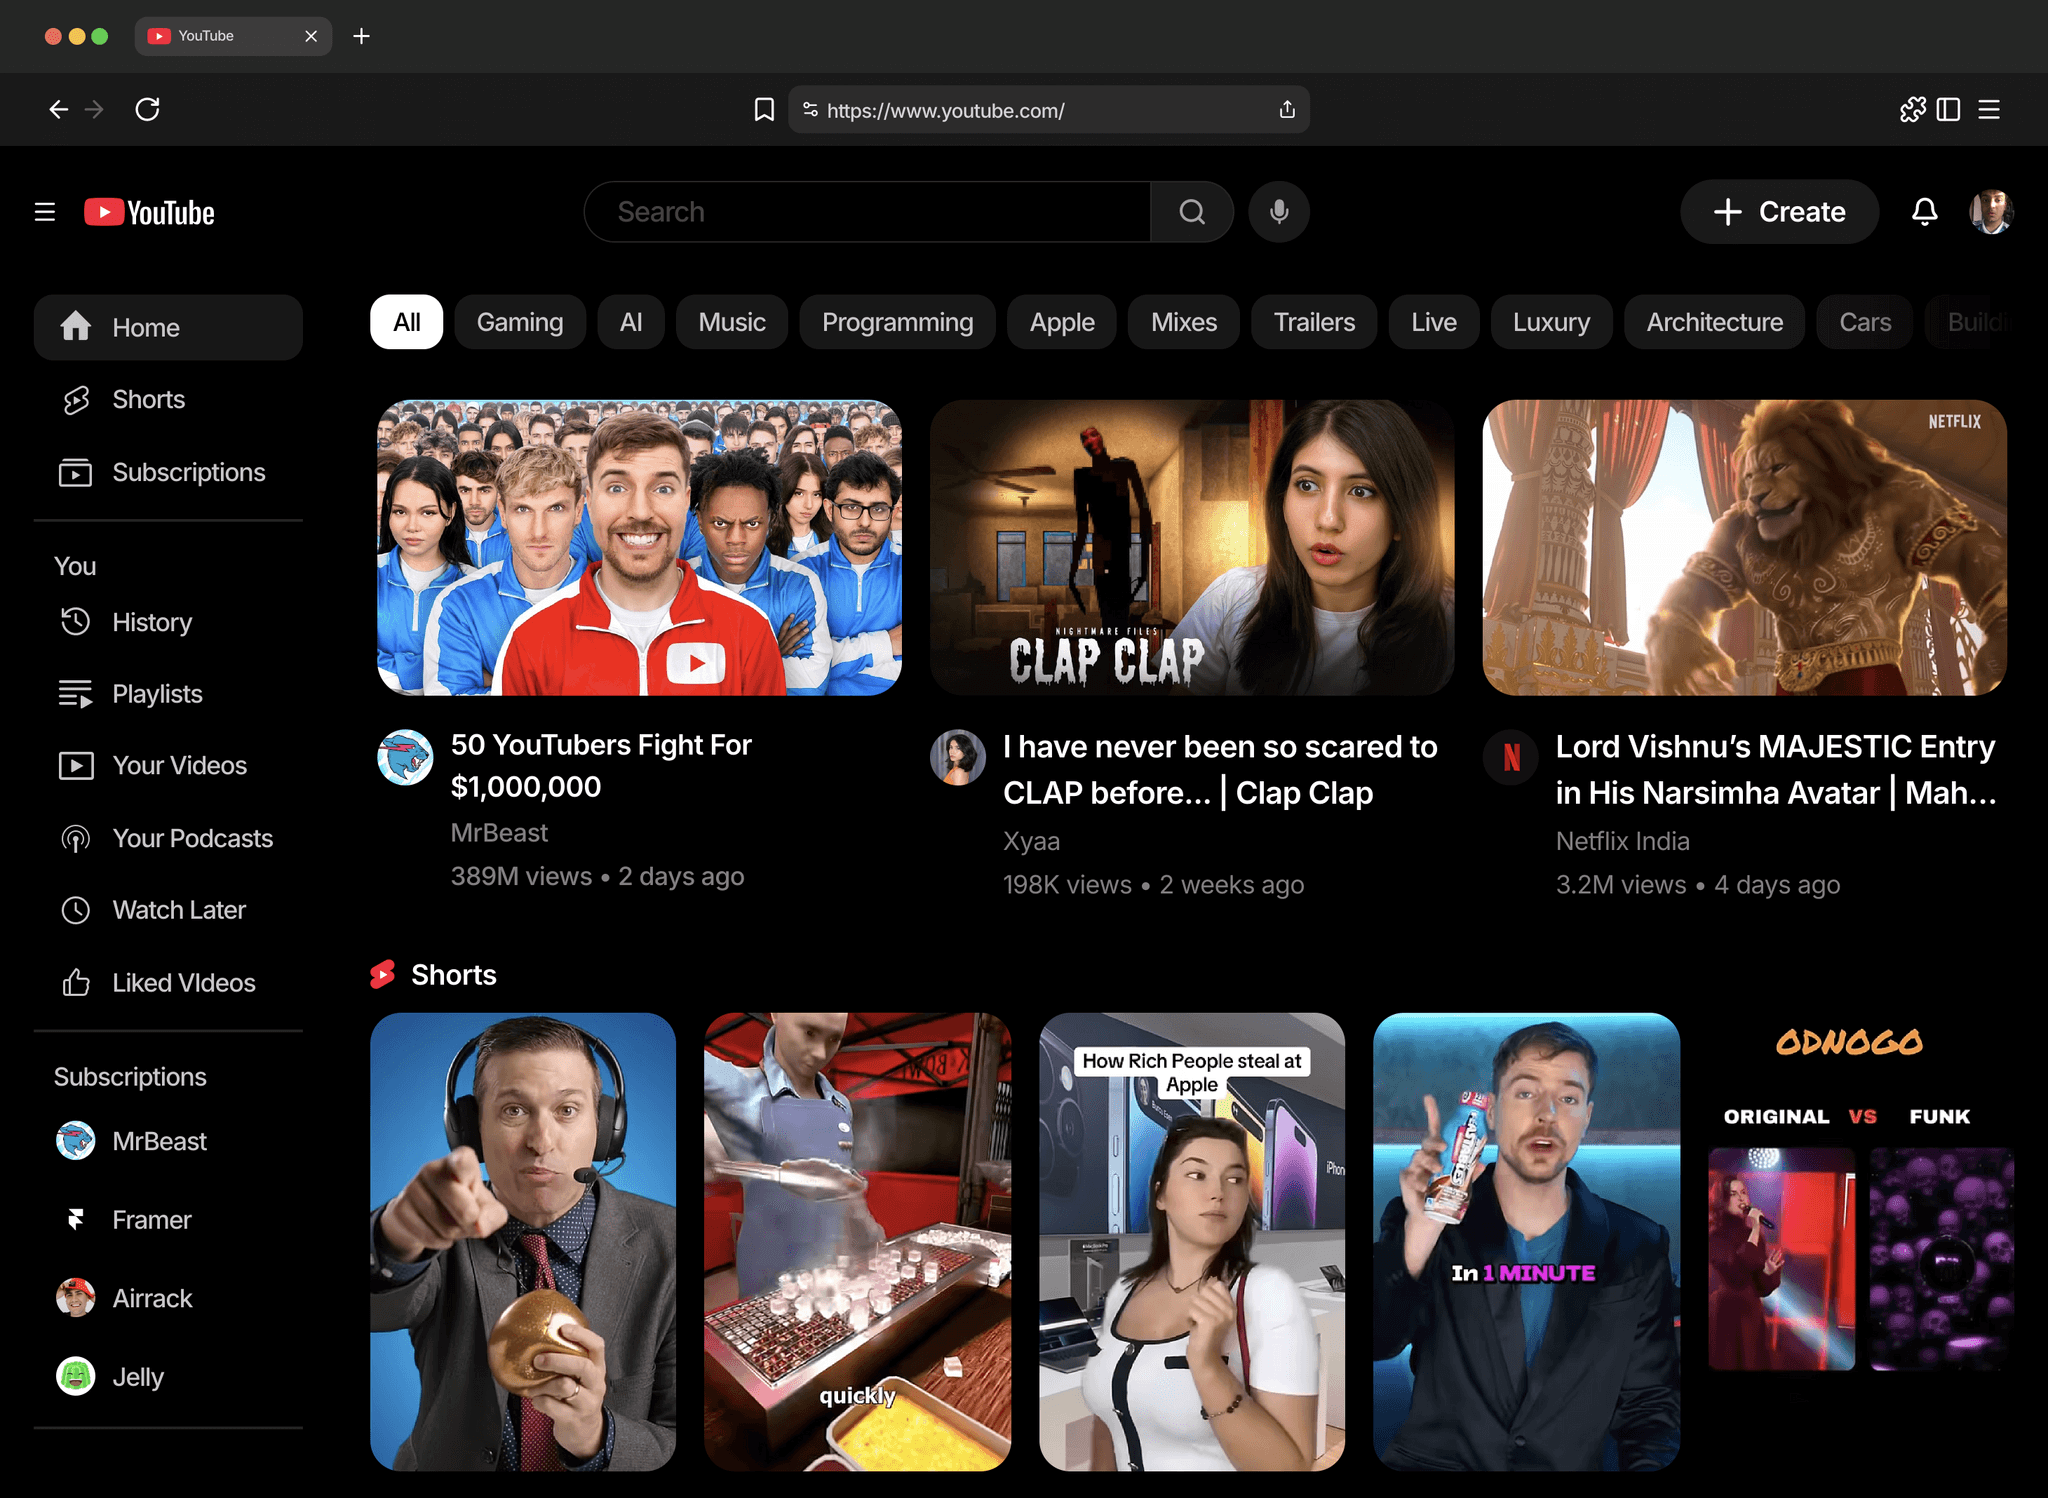
Task: Open notifications bell
Action: (1925, 212)
